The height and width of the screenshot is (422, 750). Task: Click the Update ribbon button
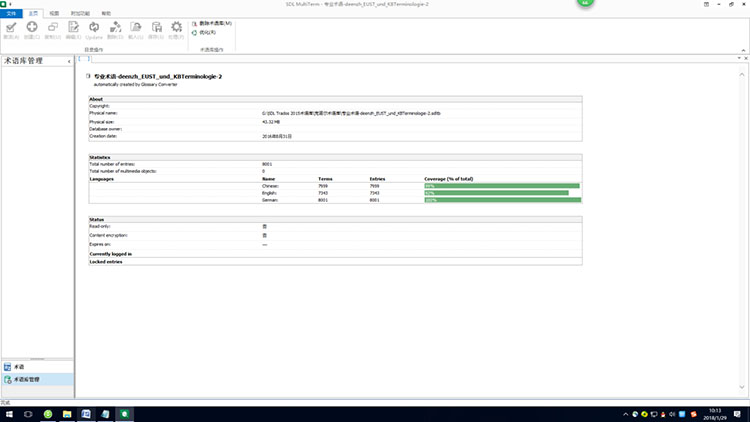pos(94,31)
